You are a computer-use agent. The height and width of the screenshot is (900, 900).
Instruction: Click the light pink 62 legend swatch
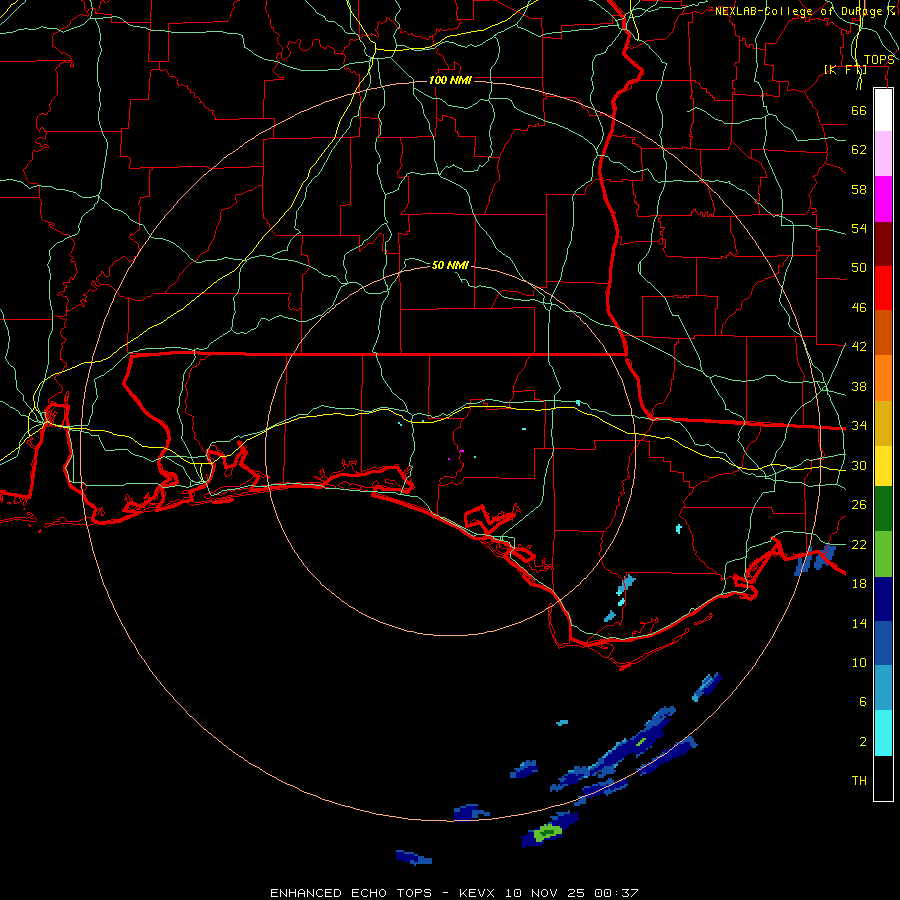883,154
